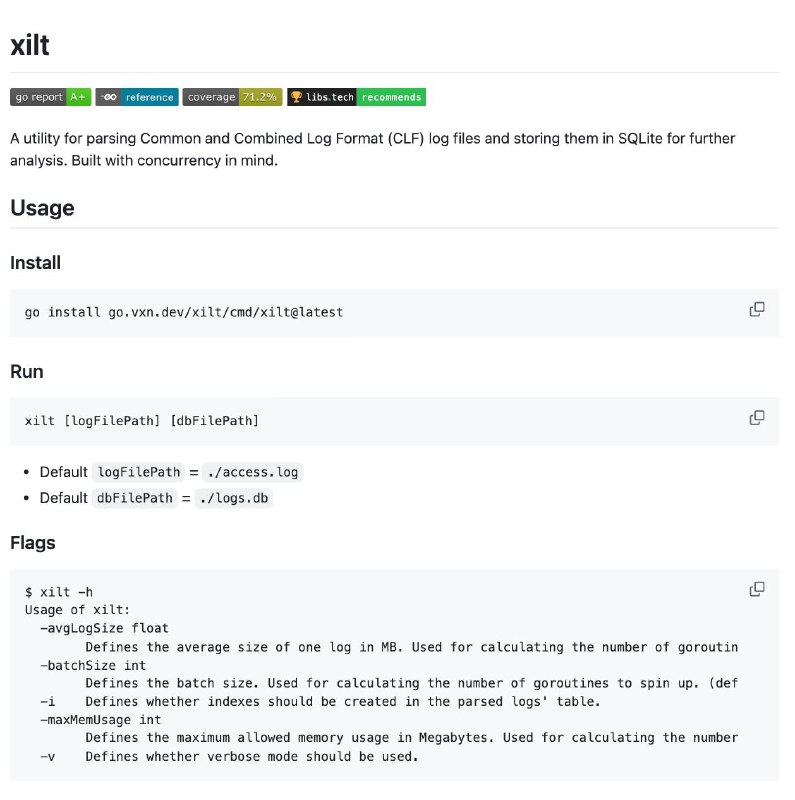The height and width of the screenshot is (800, 795).
Task: Click the xilt main heading
Action: 30,45
